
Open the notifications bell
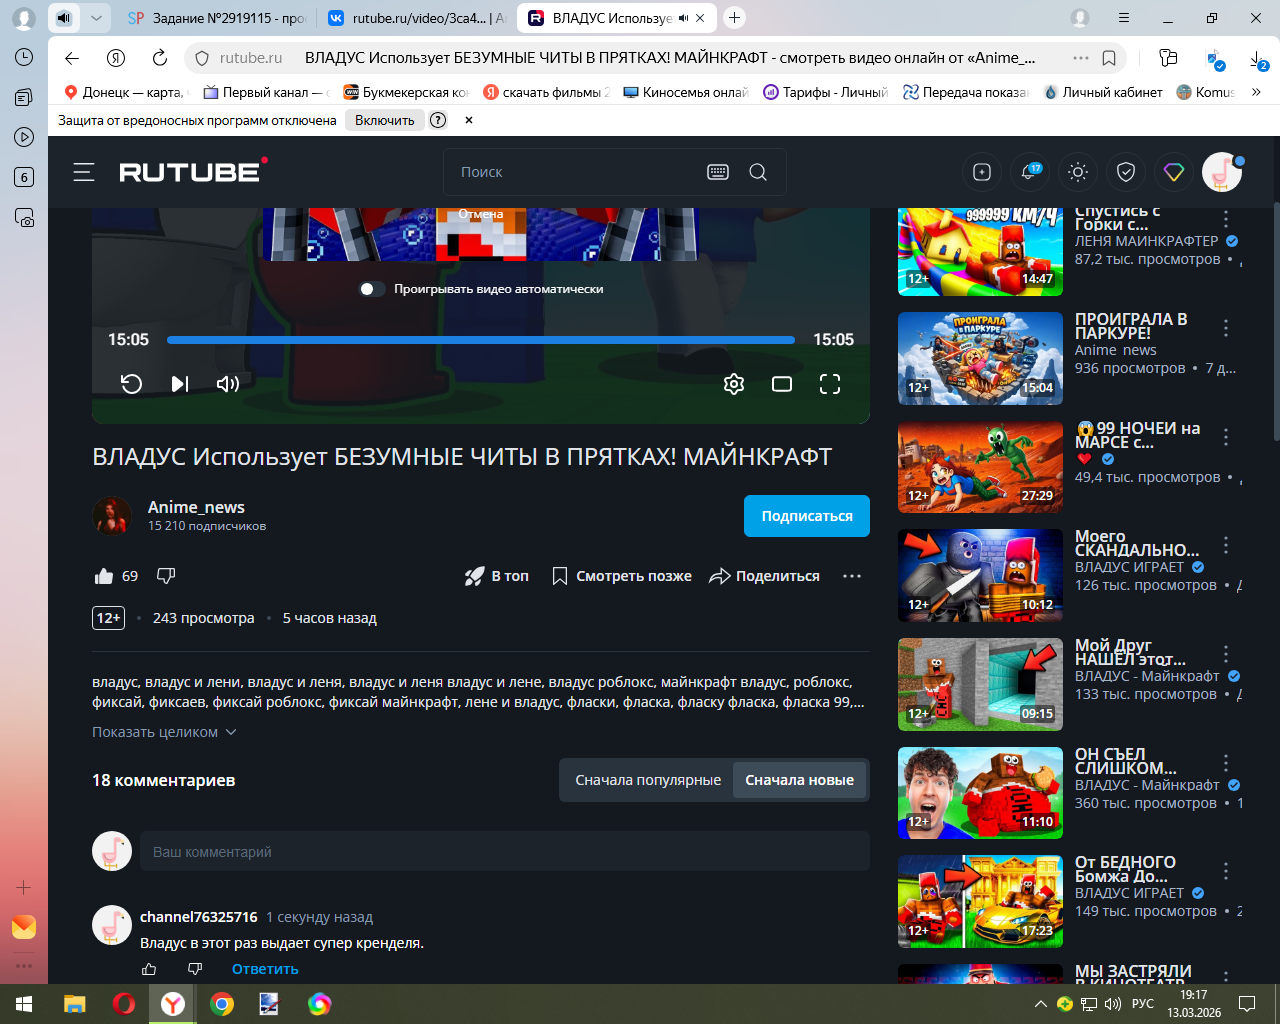pyautogui.click(x=1029, y=172)
